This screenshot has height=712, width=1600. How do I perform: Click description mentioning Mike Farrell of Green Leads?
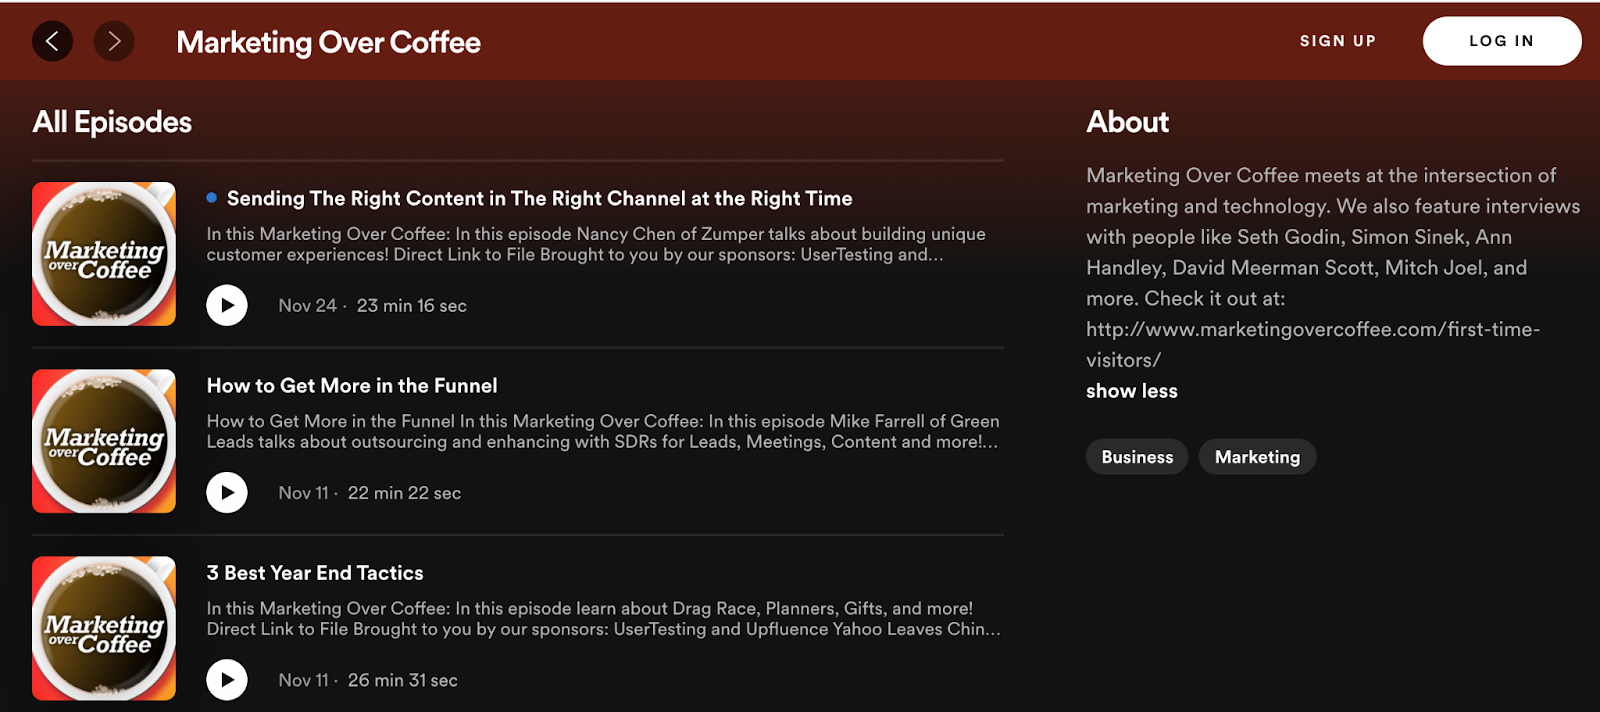coord(603,431)
